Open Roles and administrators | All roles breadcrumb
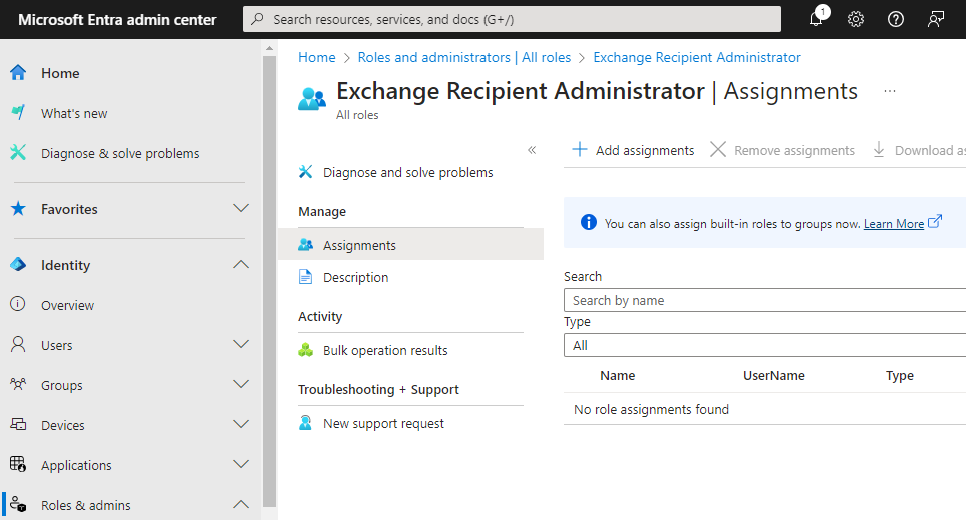This screenshot has height=520, width=966. [464, 57]
